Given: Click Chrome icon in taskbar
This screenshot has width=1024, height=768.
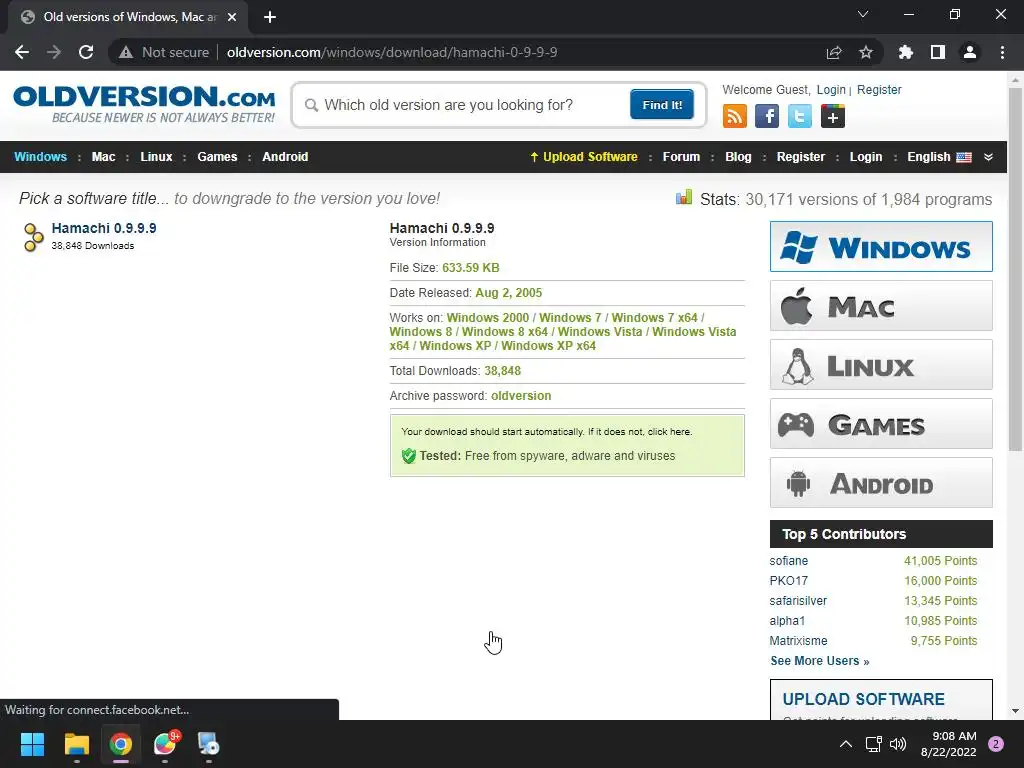Looking at the screenshot, I should pyautogui.click(x=121, y=744).
